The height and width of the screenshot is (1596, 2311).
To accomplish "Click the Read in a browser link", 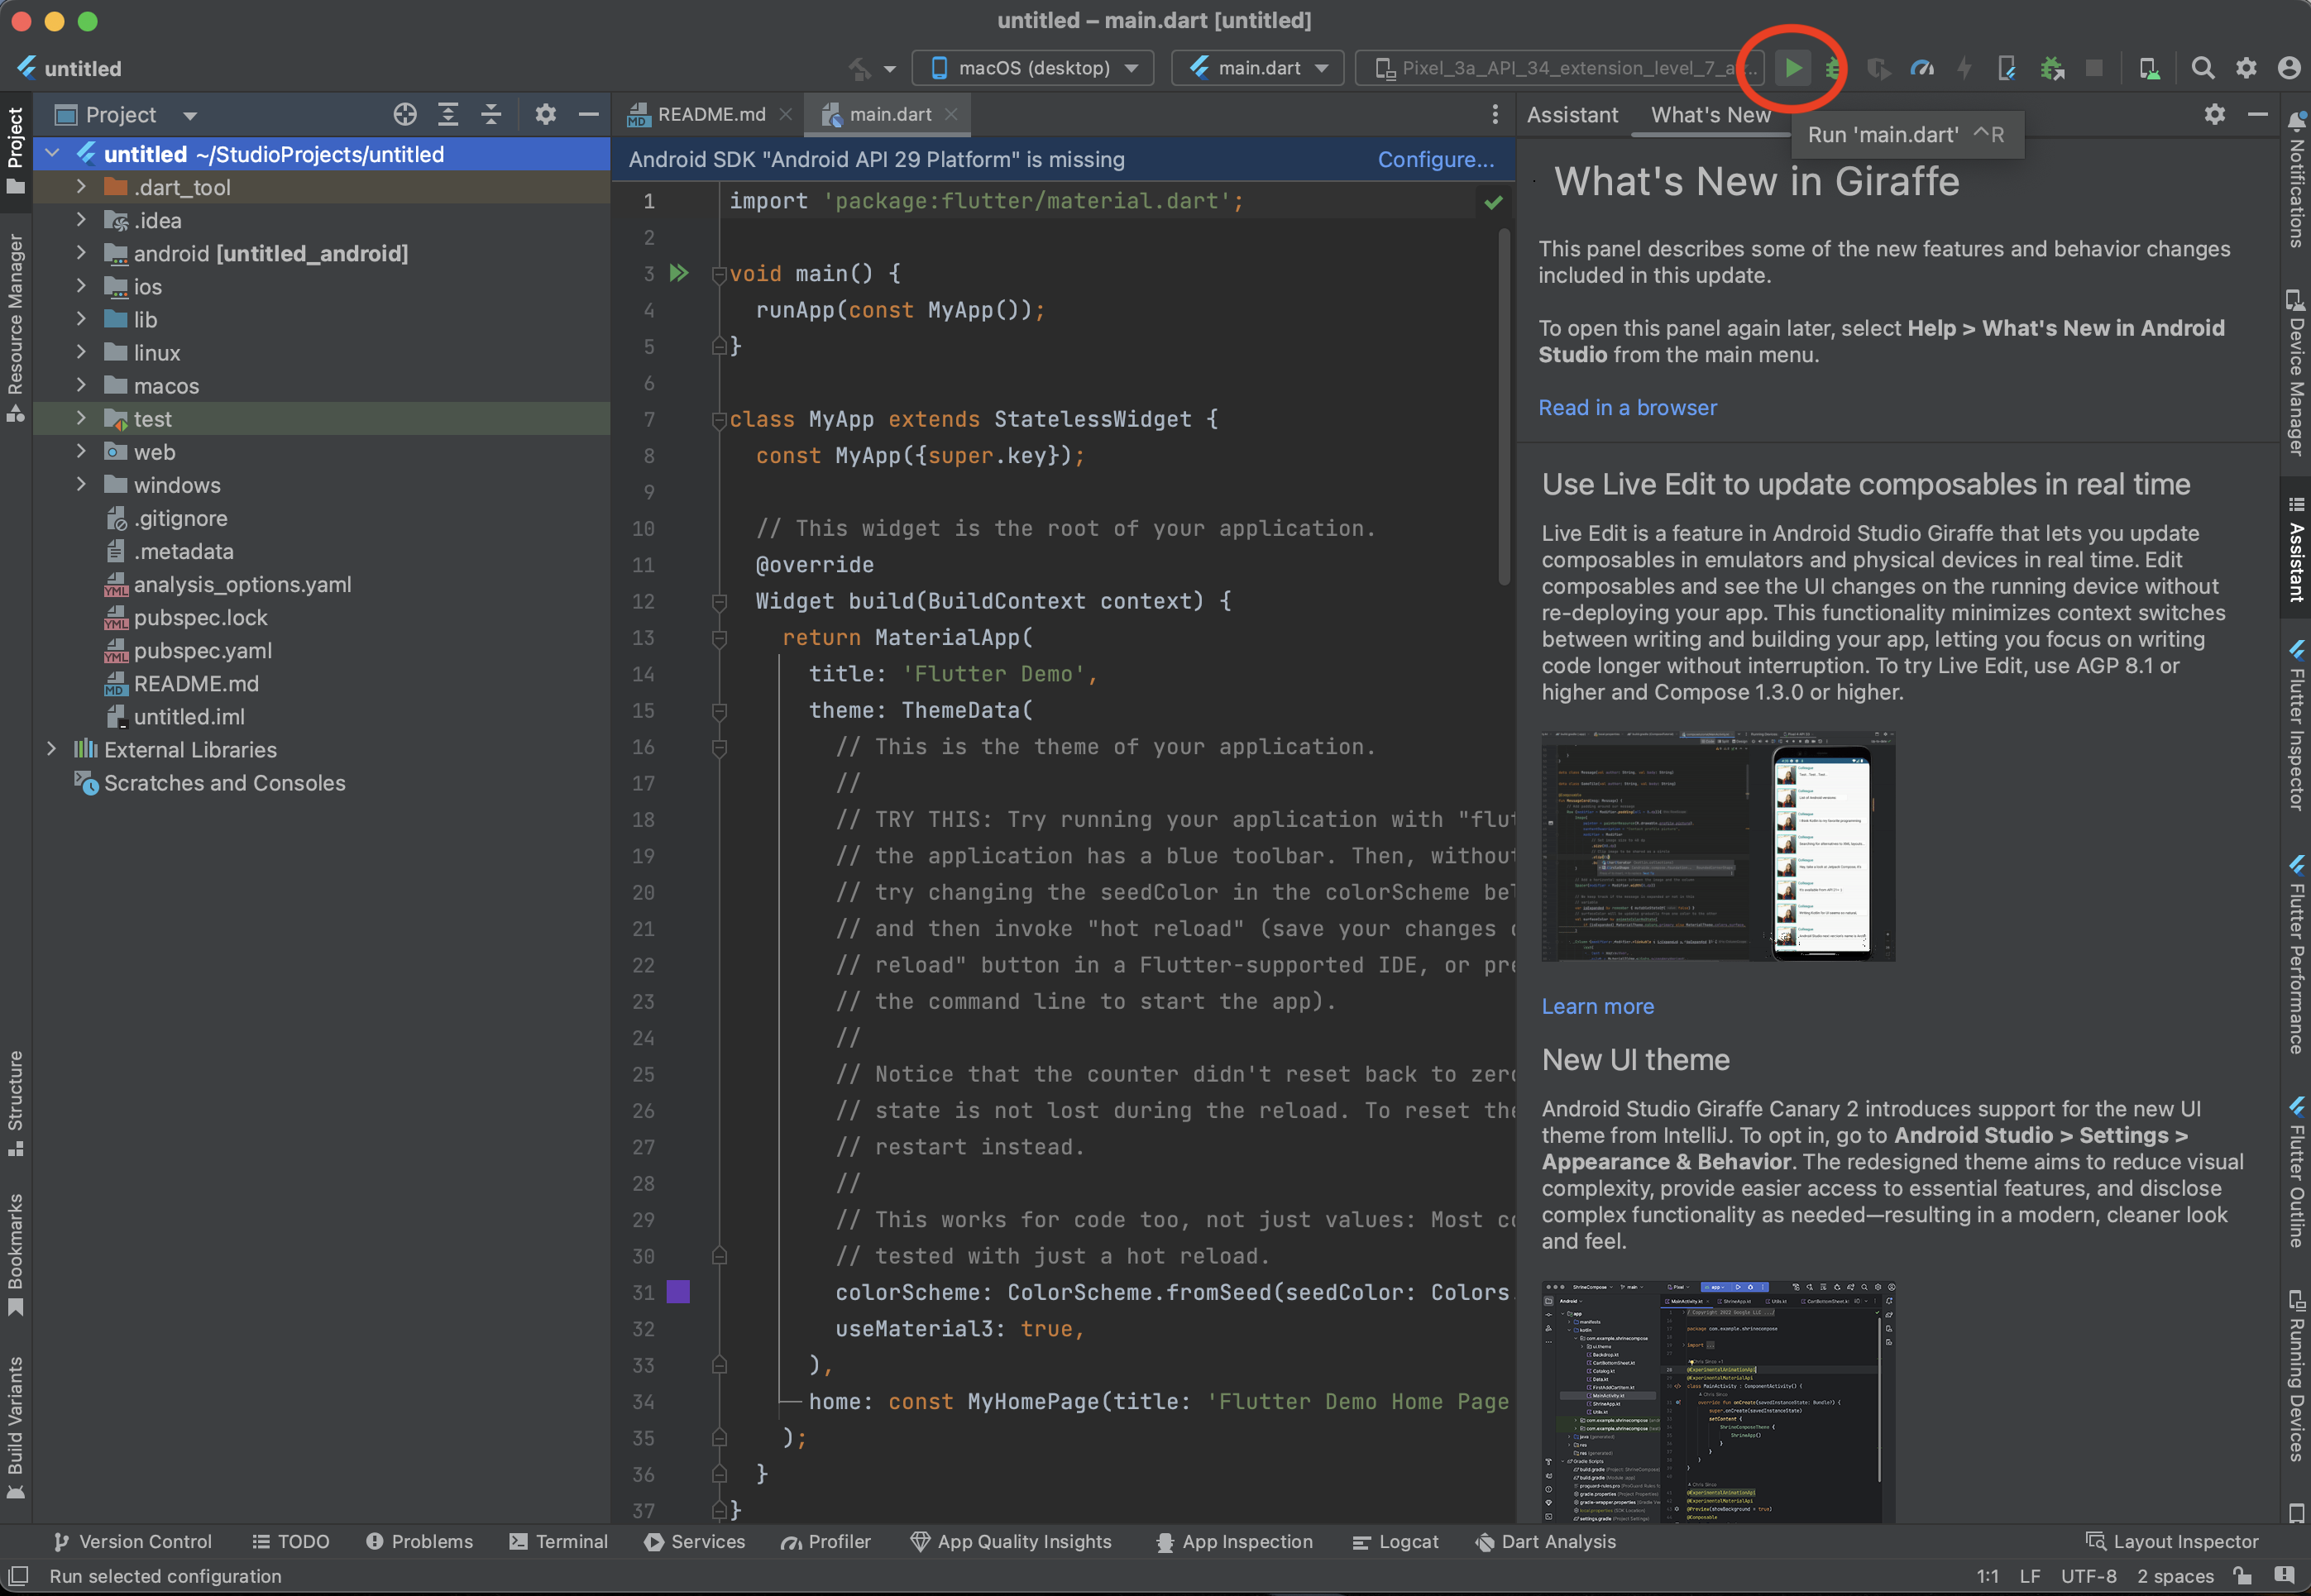I will [x=1626, y=408].
